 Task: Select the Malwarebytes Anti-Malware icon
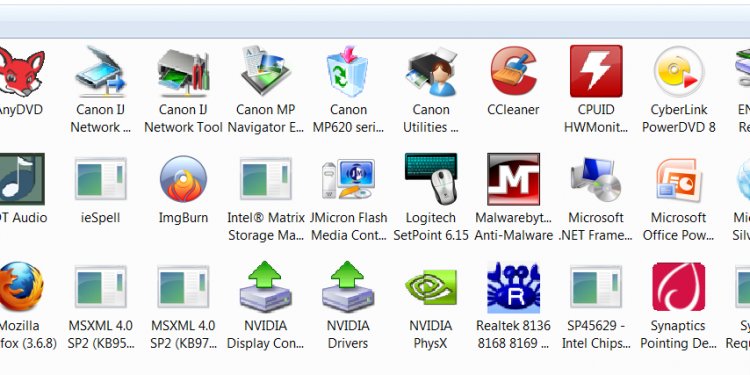point(514,179)
